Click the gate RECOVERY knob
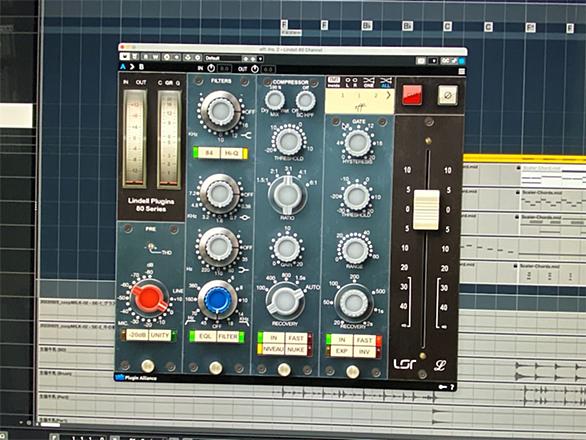586x440 pixels. (354, 303)
